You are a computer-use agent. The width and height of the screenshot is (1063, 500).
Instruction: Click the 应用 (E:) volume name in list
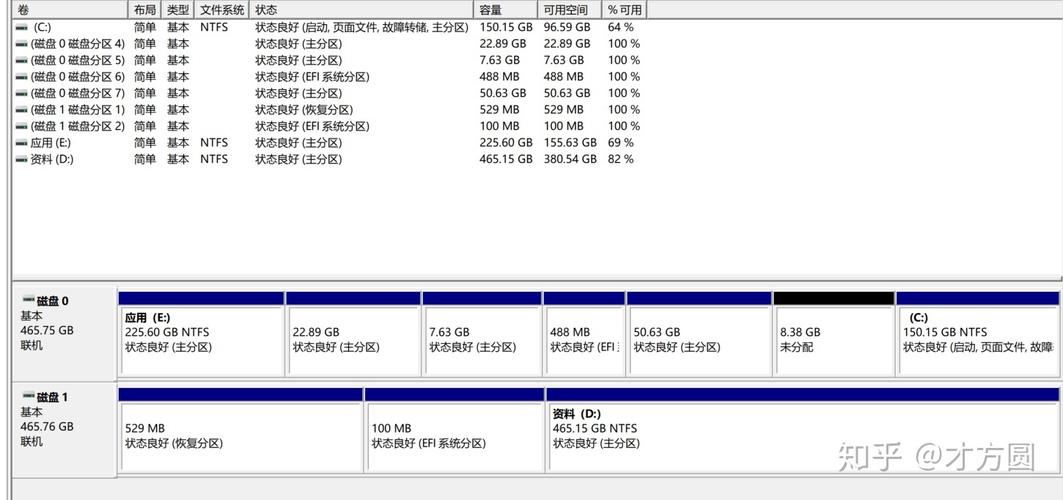[x=51, y=143]
